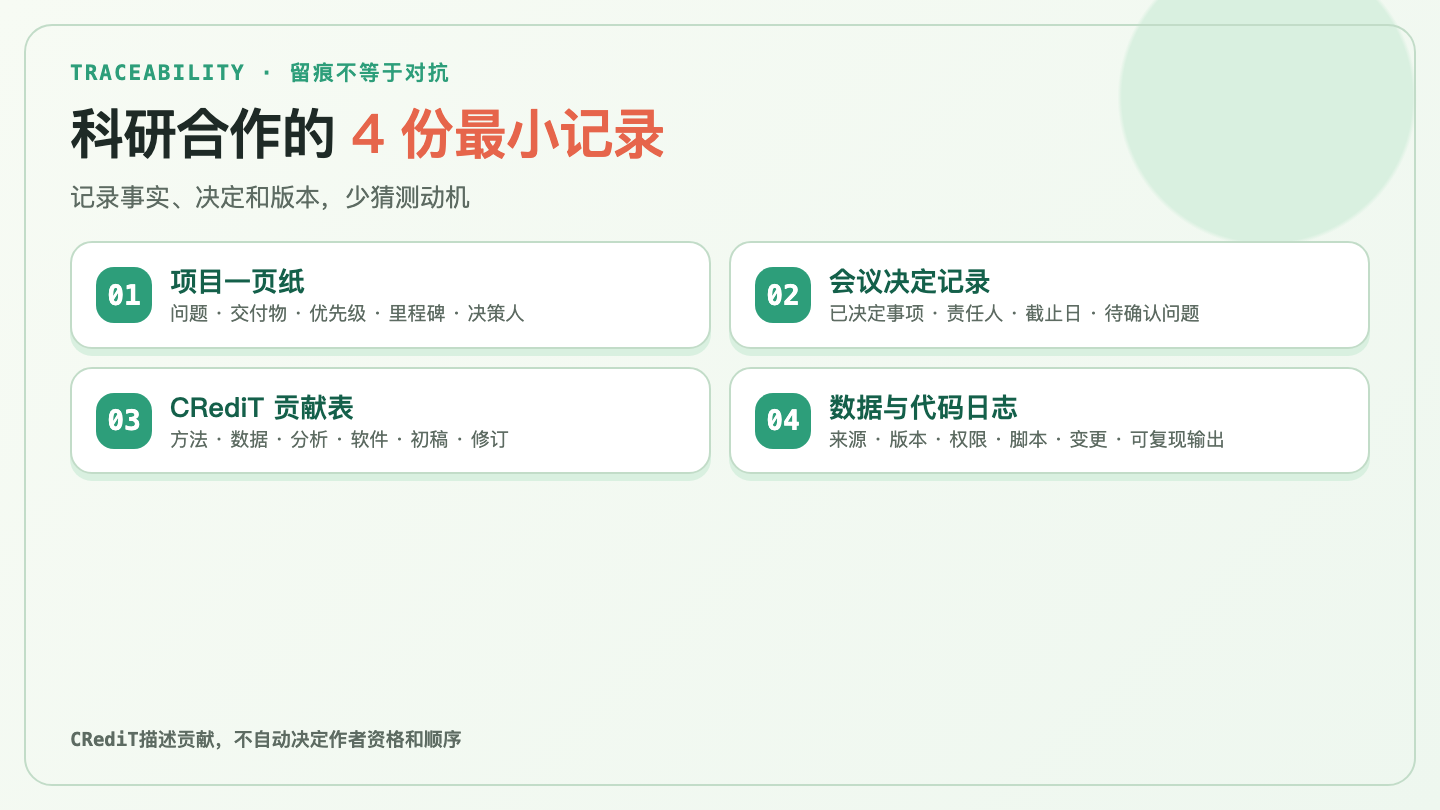Select the 数据与代码日志 card title
1440x810 pixels.
(923, 408)
